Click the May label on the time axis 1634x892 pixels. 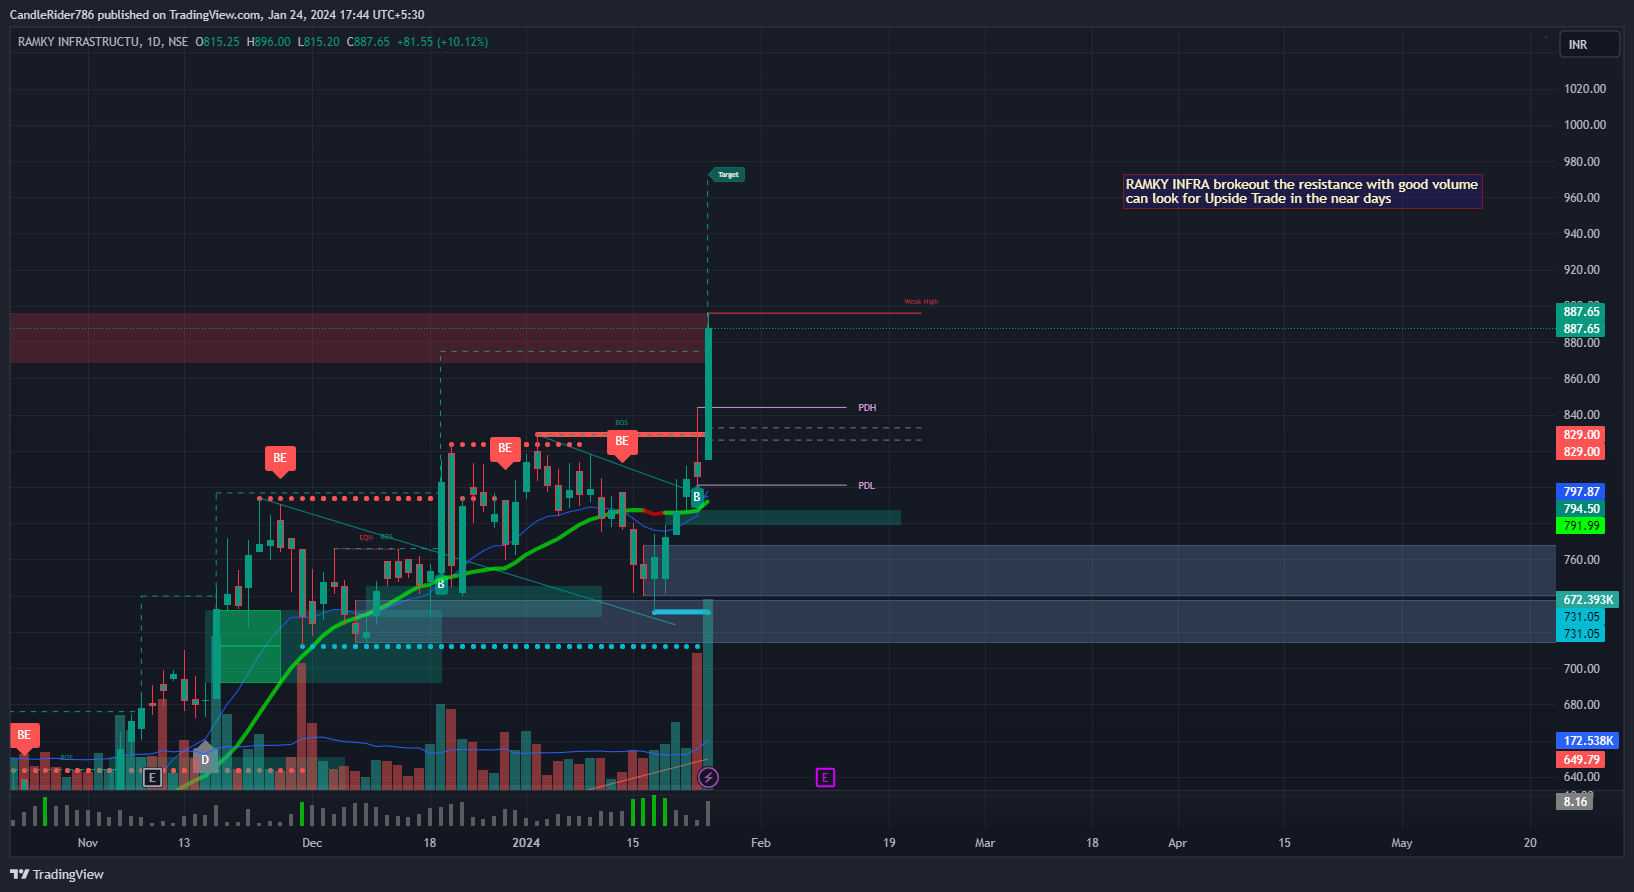[1402, 843]
